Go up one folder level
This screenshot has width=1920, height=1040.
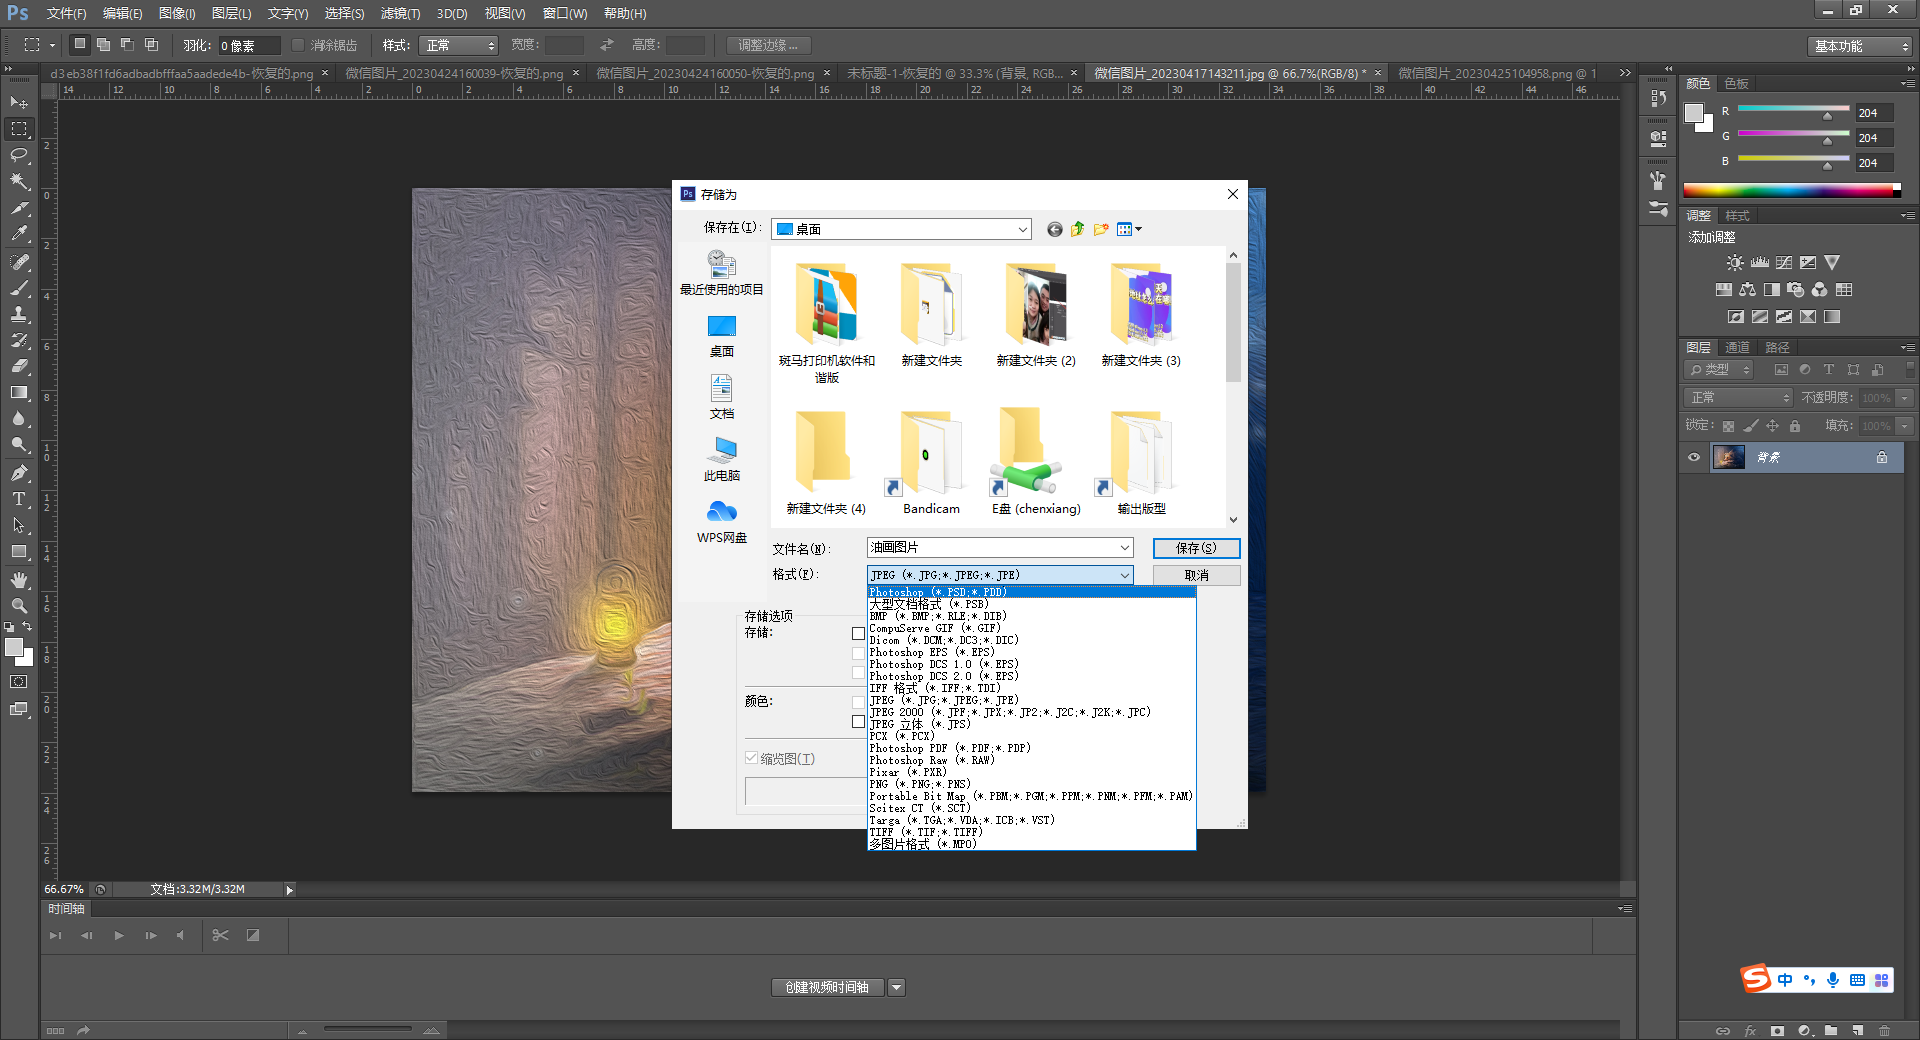pyautogui.click(x=1077, y=229)
